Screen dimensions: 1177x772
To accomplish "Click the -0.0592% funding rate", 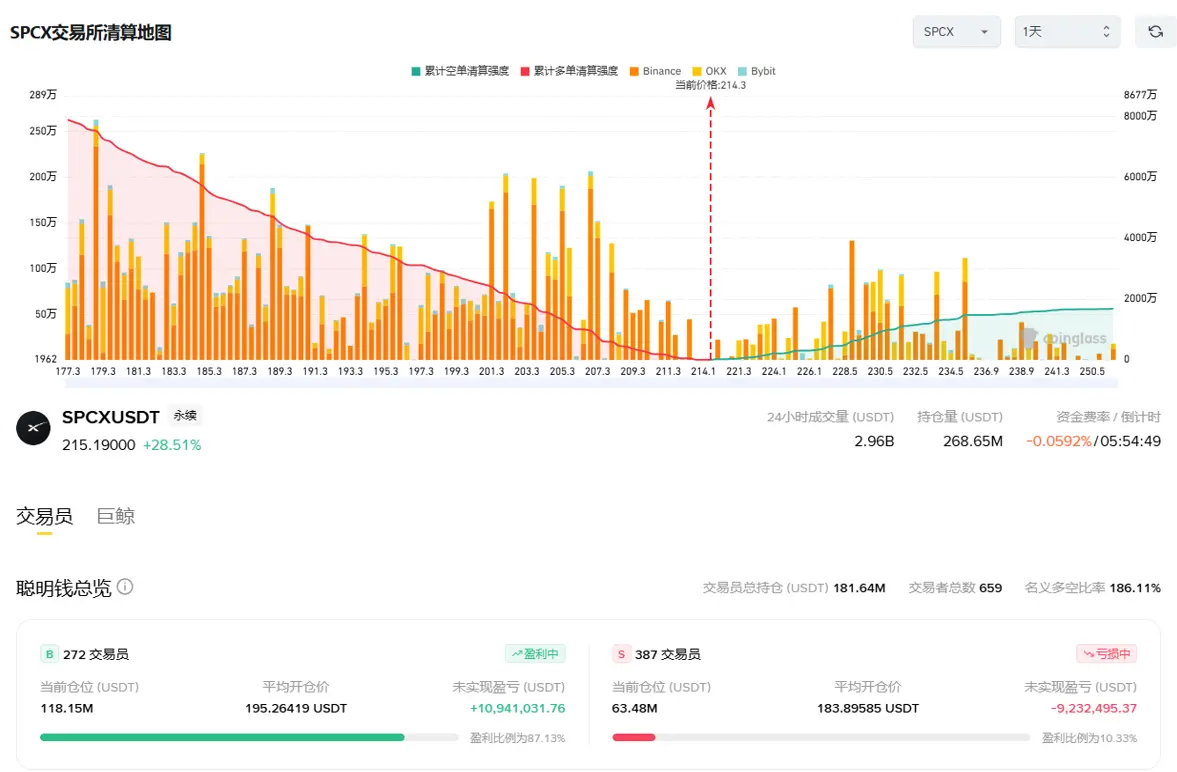I will pyautogui.click(x=1058, y=441).
